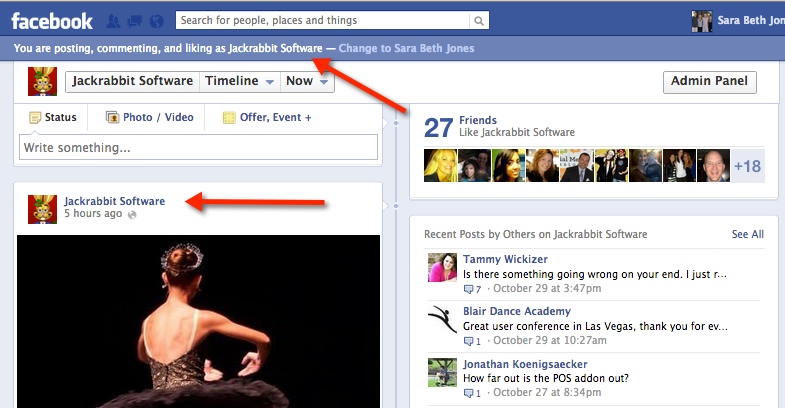
Task: Click comment icon on Blair Dance post
Action: click(x=469, y=341)
